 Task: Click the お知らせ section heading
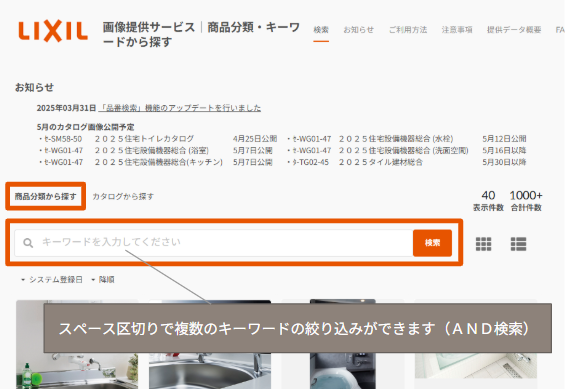(x=34, y=87)
